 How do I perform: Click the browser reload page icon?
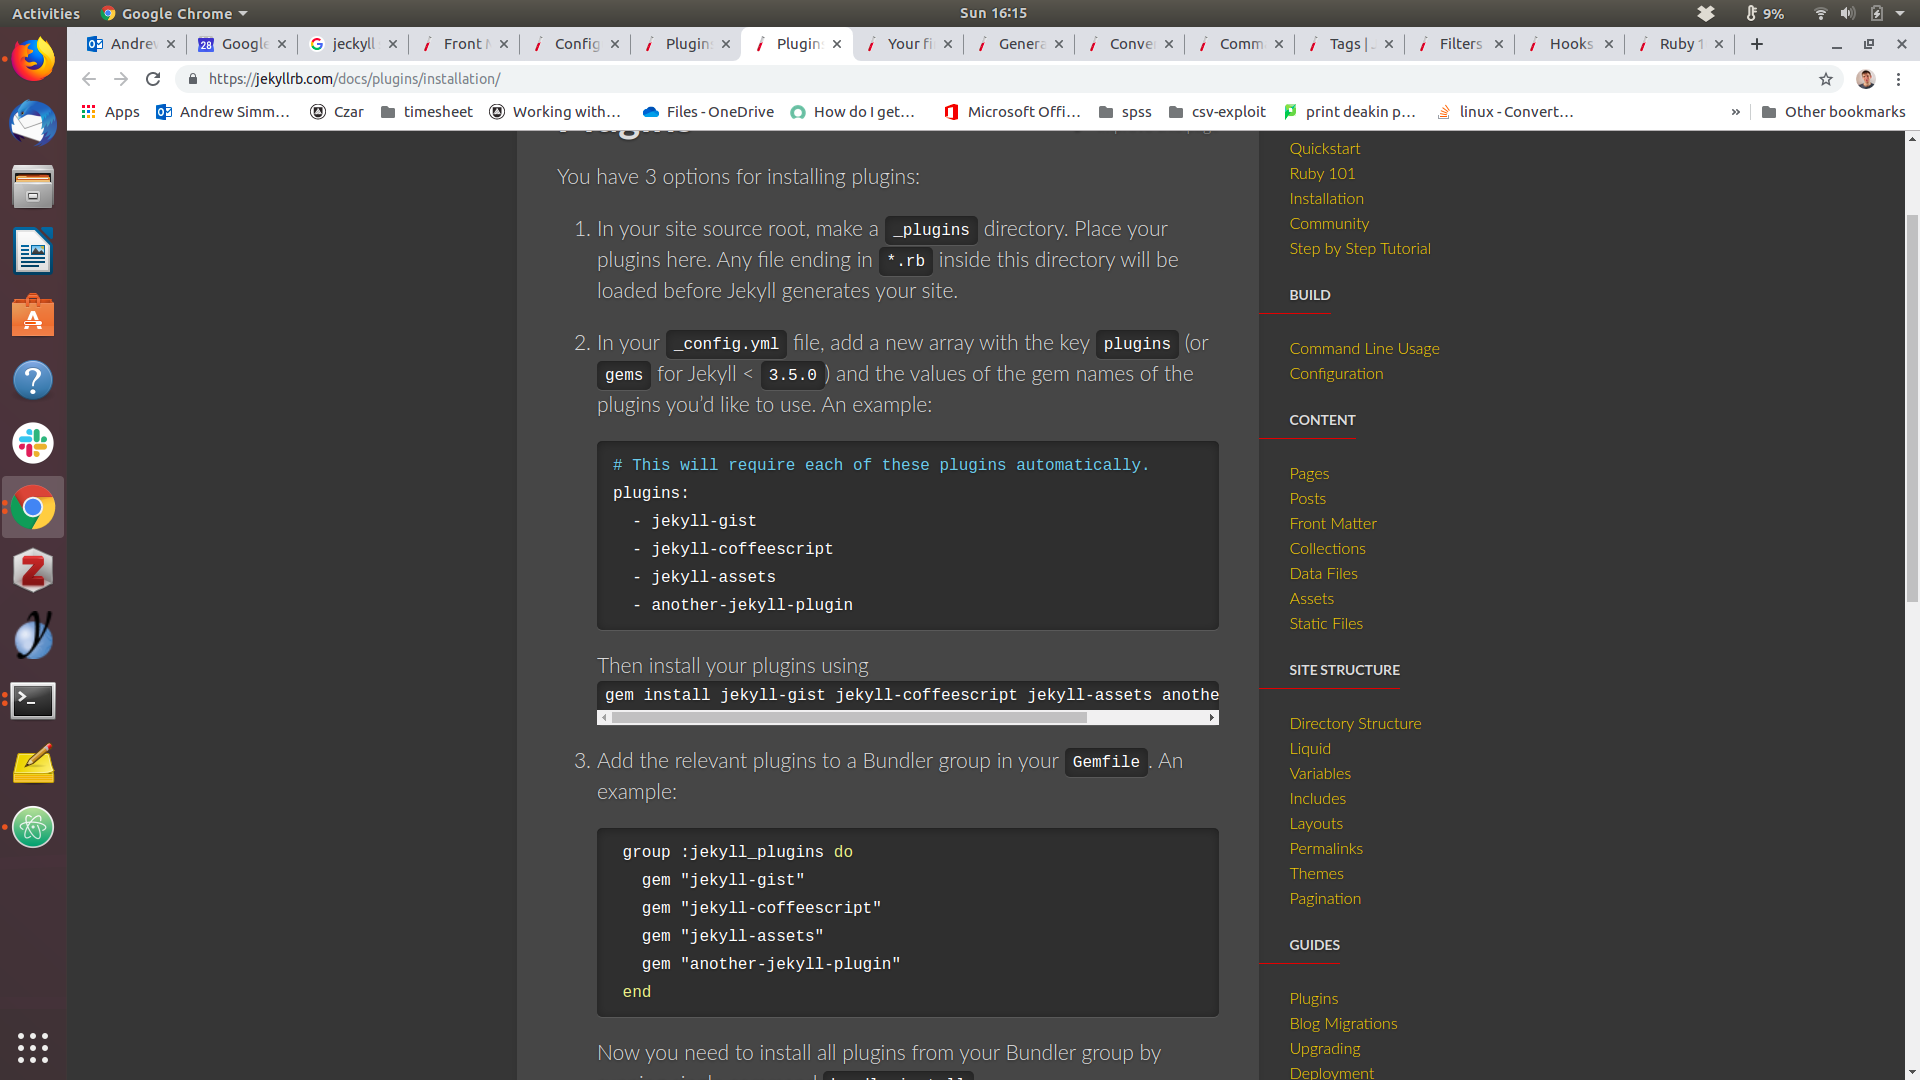[153, 79]
